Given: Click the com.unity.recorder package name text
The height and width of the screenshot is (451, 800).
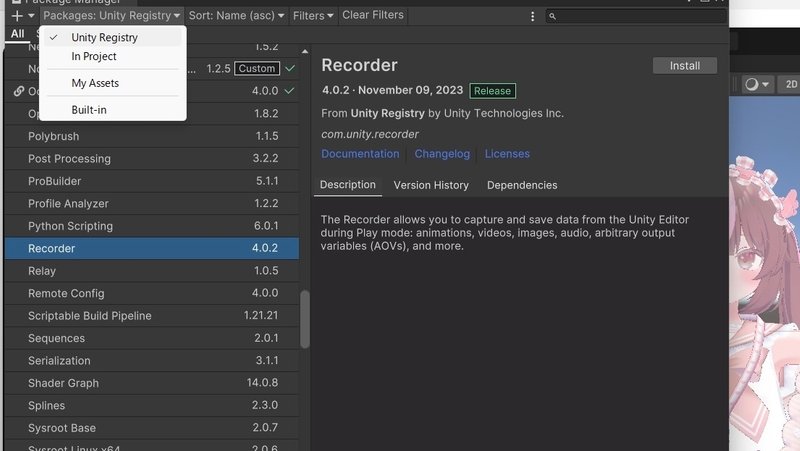Looking at the screenshot, I should 370,134.
